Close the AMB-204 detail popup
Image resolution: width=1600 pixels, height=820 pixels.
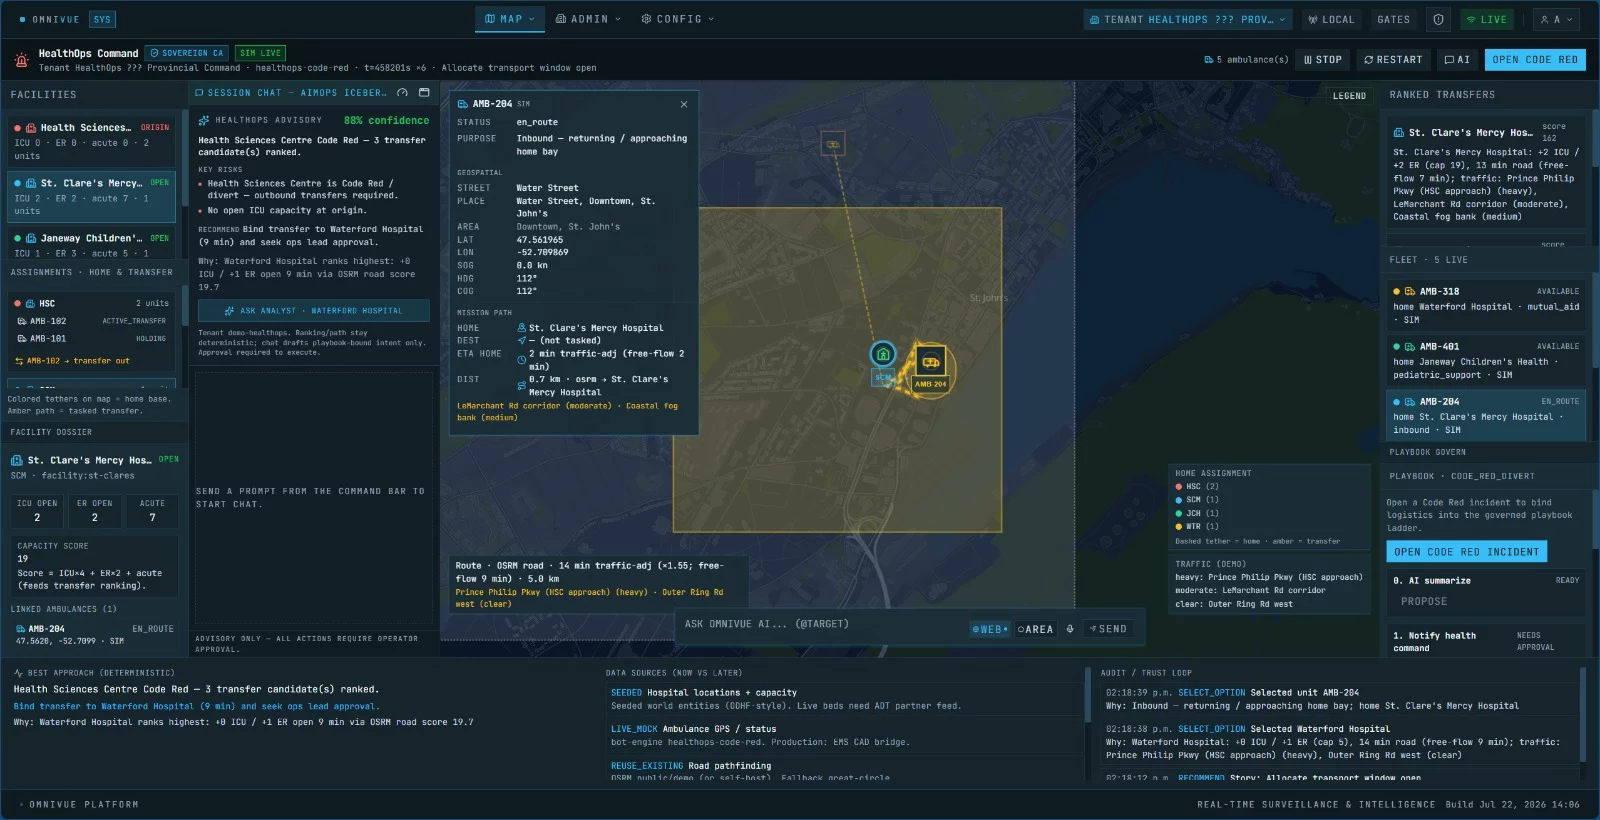[684, 104]
